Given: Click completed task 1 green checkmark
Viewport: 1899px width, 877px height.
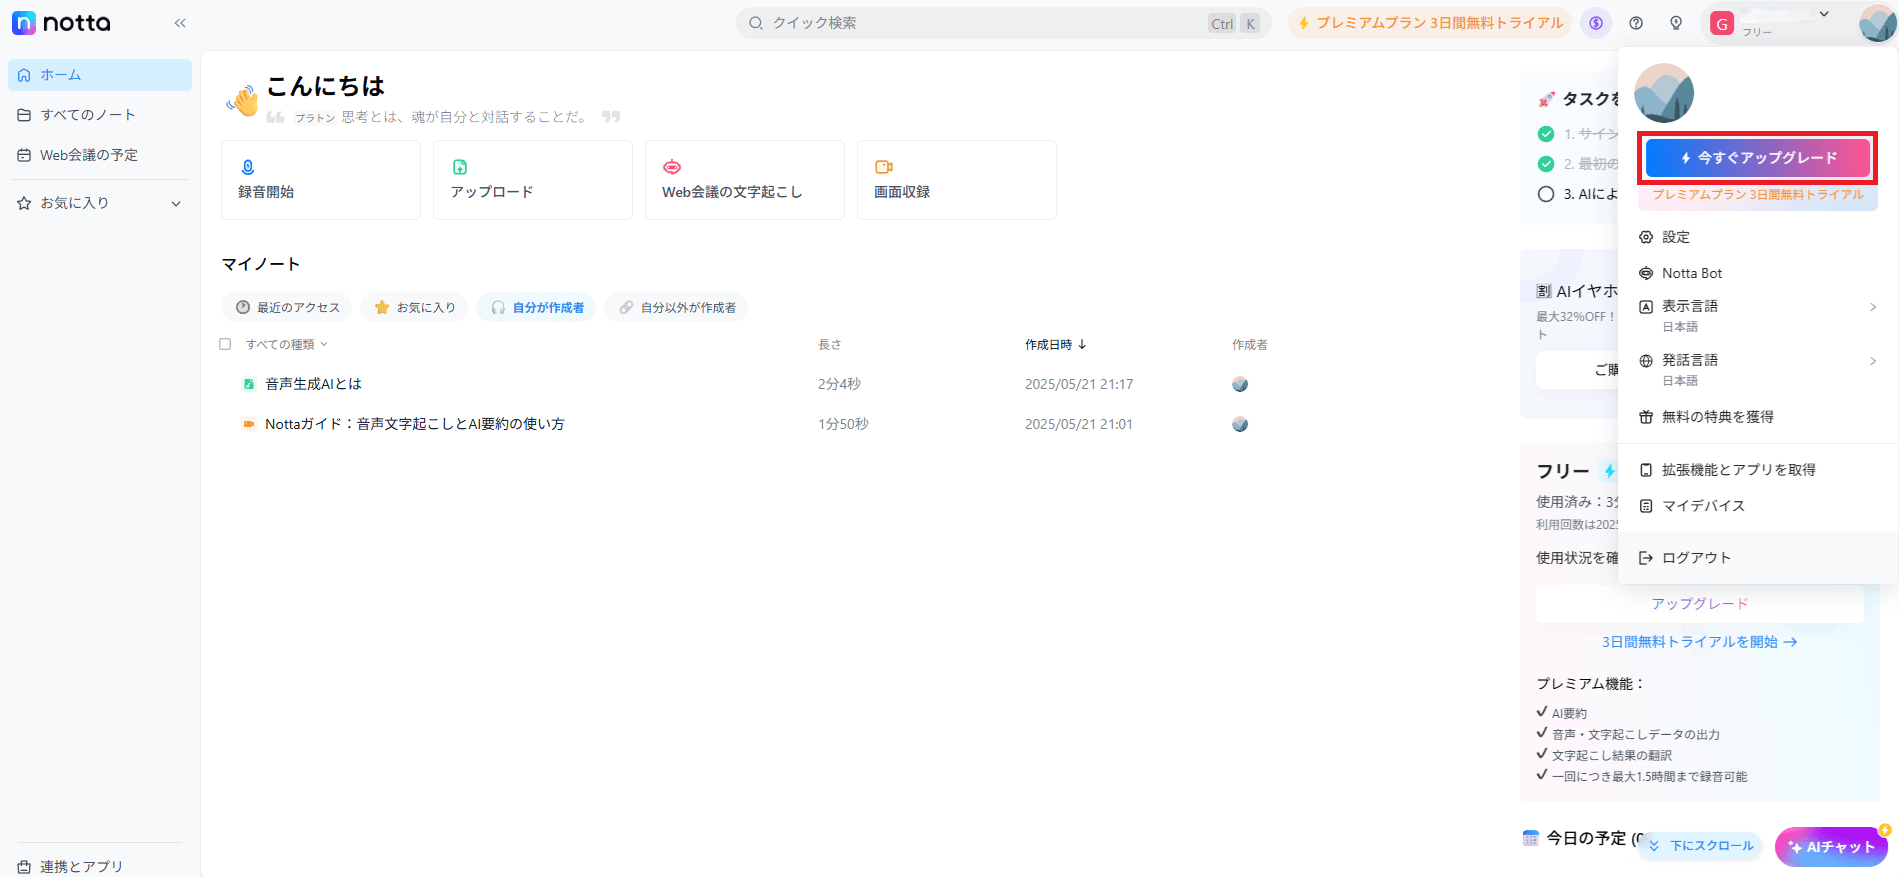Looking at the screenshot, I should point(1546,134).
